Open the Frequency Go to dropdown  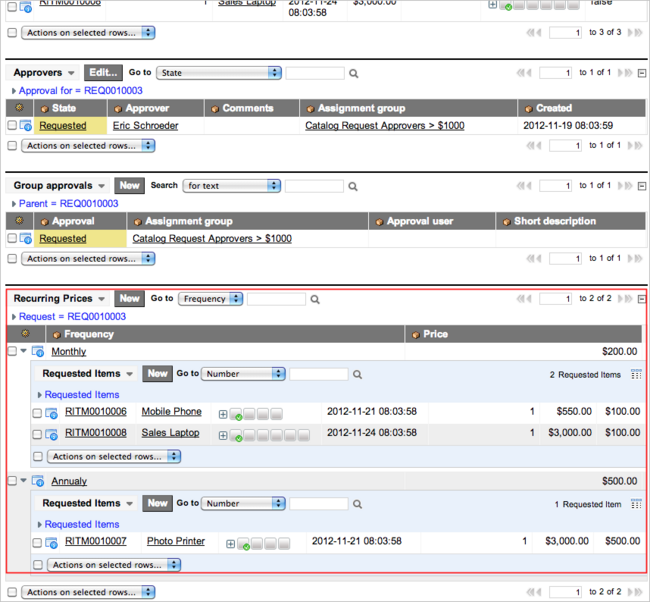pos(211,299)
